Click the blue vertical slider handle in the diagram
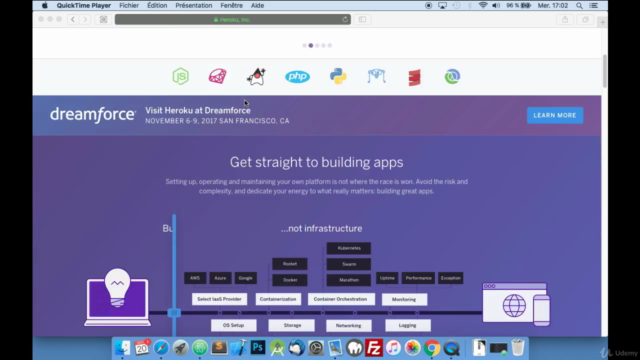 tap(174, 313)
